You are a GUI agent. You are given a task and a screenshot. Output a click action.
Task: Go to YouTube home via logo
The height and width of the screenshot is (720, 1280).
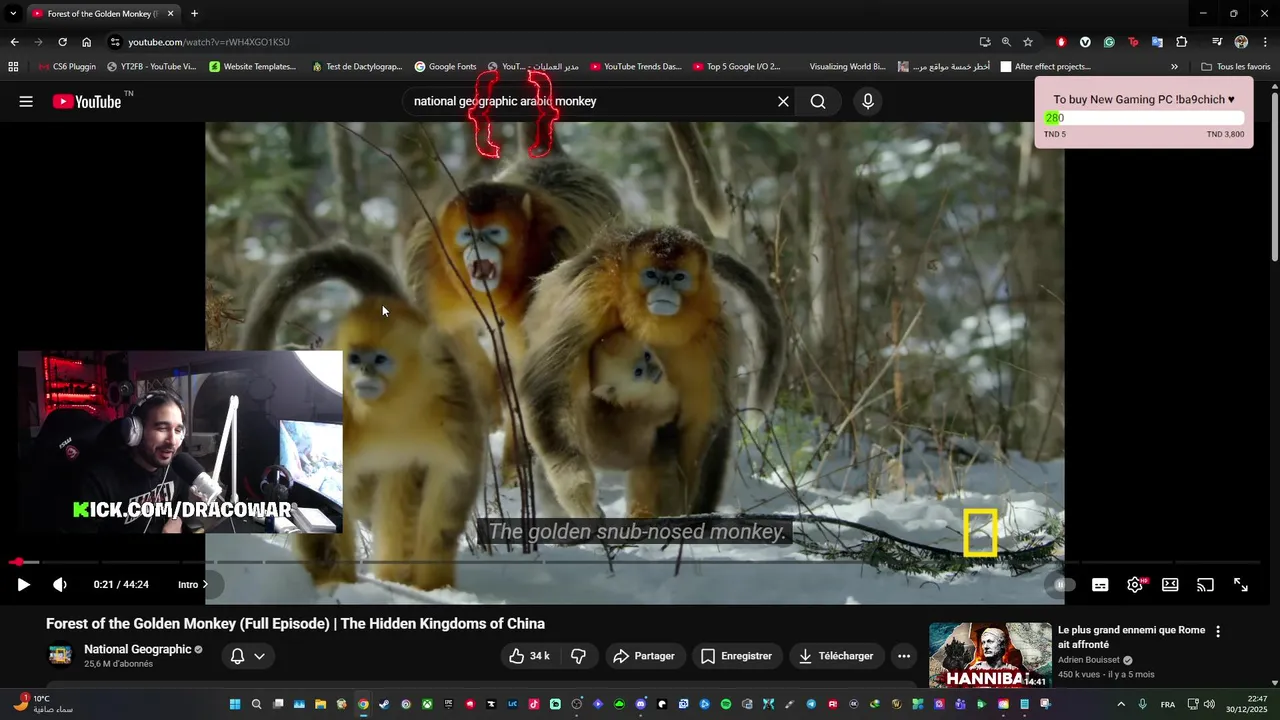pos(87,101)
